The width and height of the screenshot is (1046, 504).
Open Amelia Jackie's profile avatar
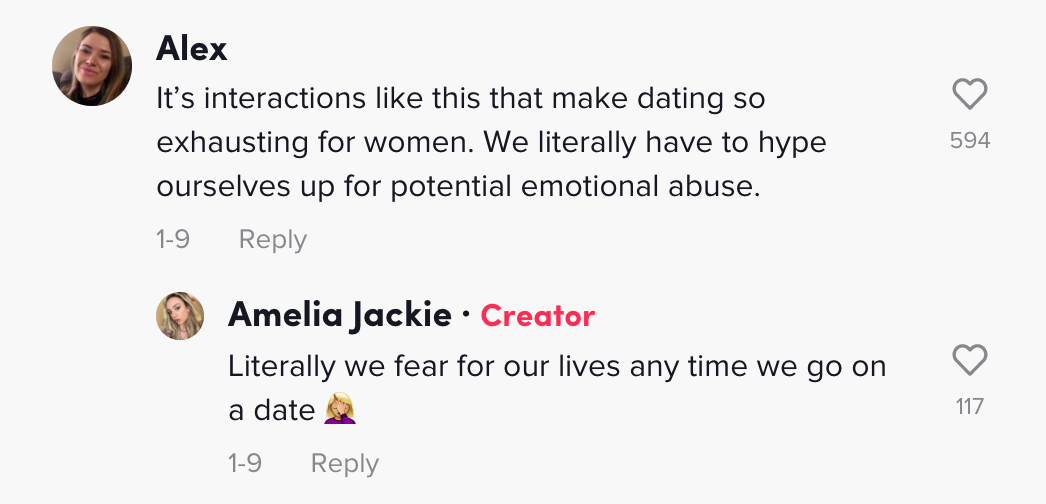[x=180, y=316]
